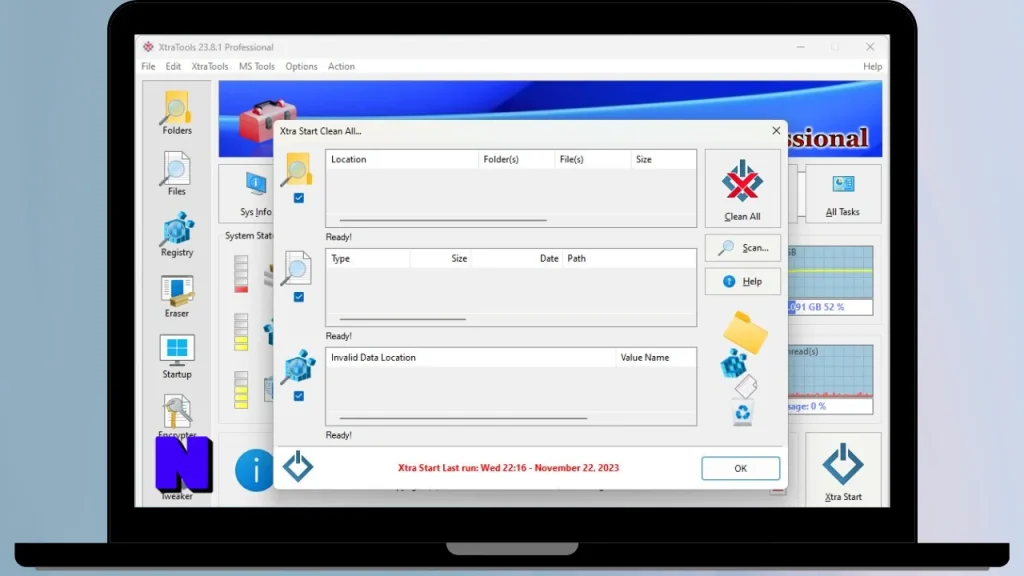1024x576 pixels.
Task: Open the File menu
Action: click(x=148, y=67)
